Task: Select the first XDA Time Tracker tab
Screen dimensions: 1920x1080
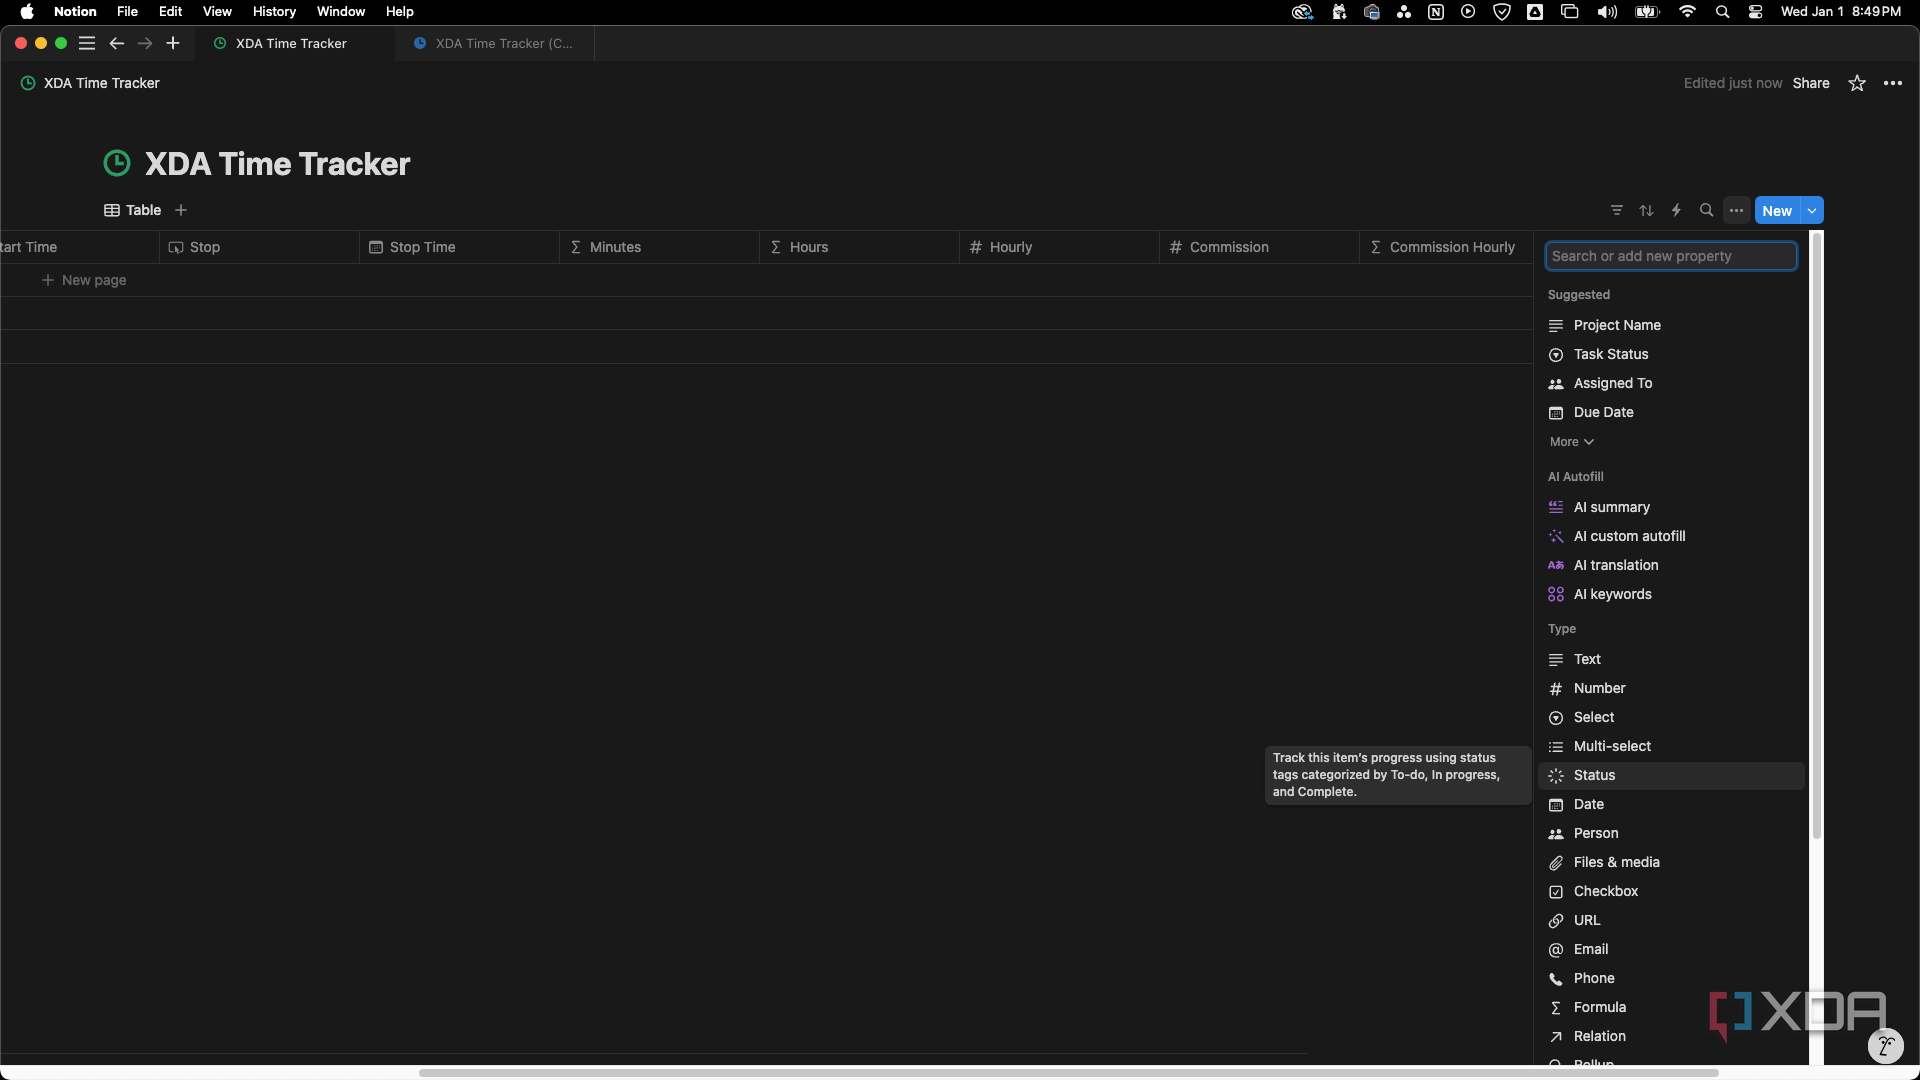Action: pyautogui.click(x=295, y=43)
